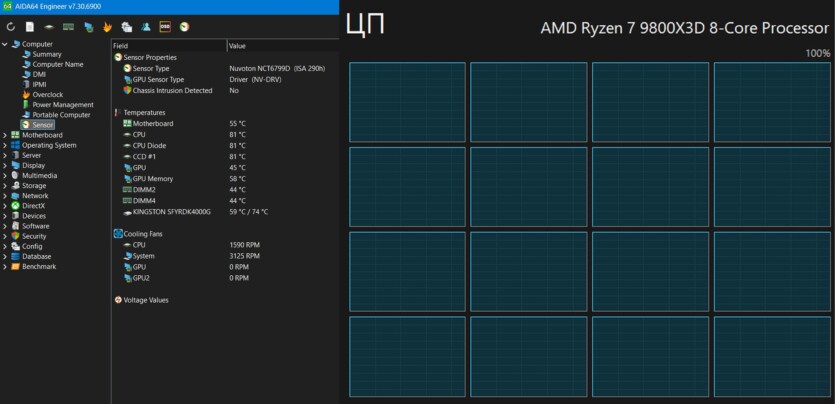Click the computer-with-window toolbar icon
This screenshot has height=404, width=835.
point(126,27)
